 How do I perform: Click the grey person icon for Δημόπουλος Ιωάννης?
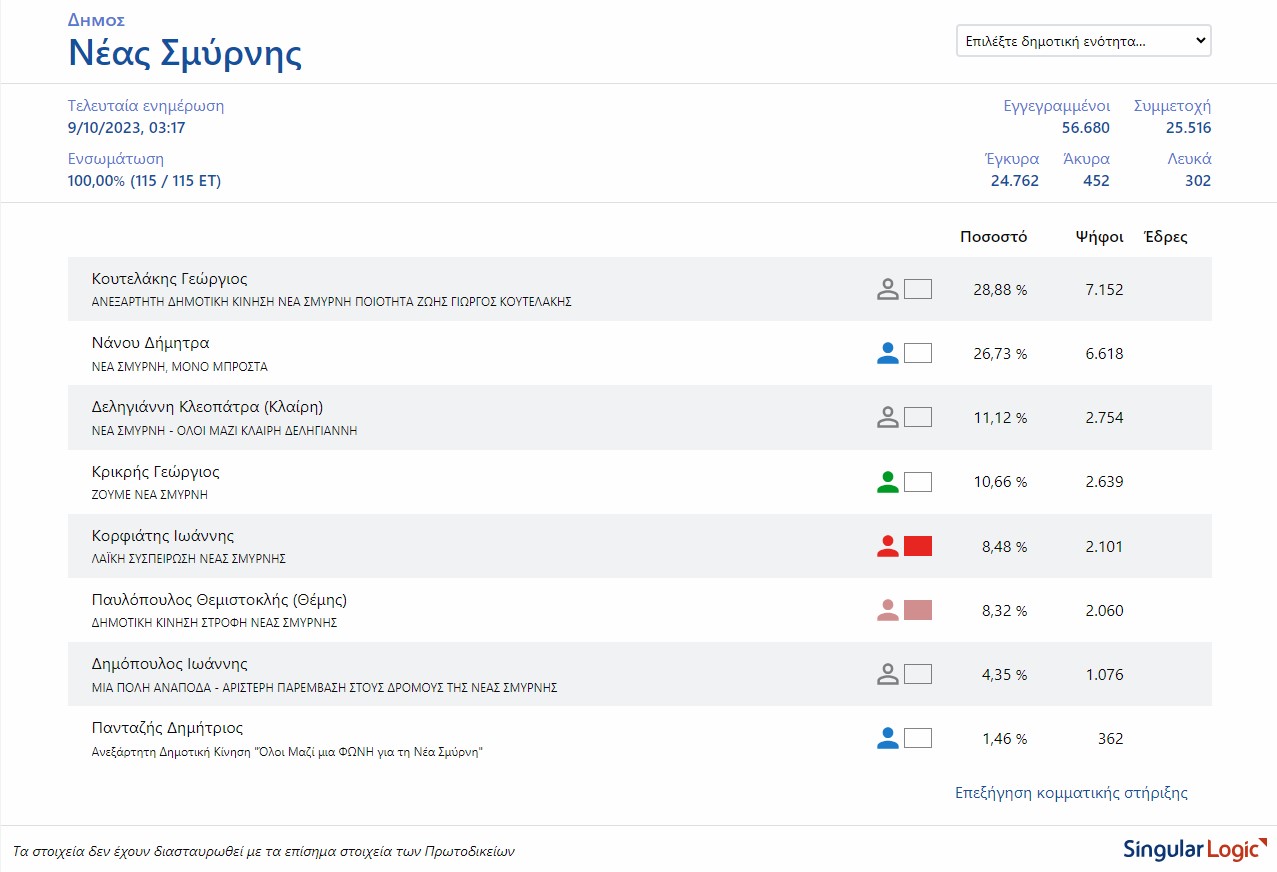pos(887,674)
